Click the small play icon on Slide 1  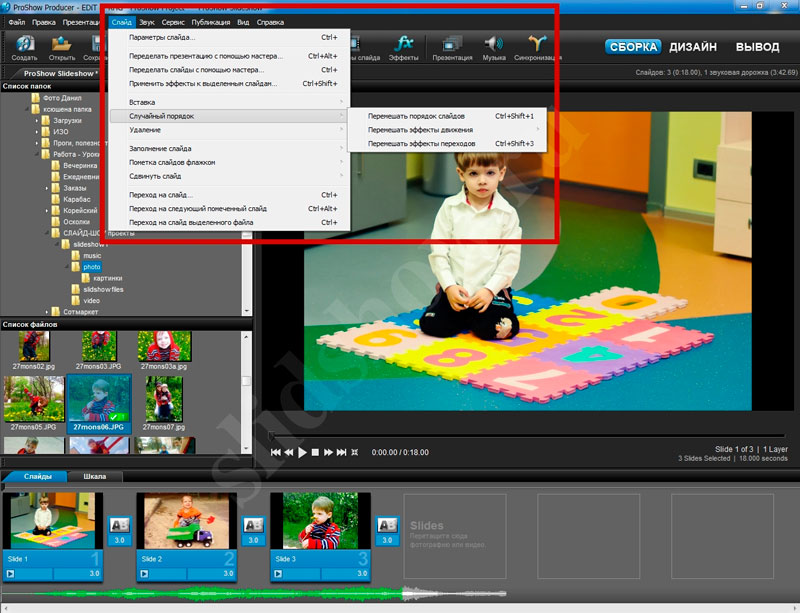(x=10, y=574)
